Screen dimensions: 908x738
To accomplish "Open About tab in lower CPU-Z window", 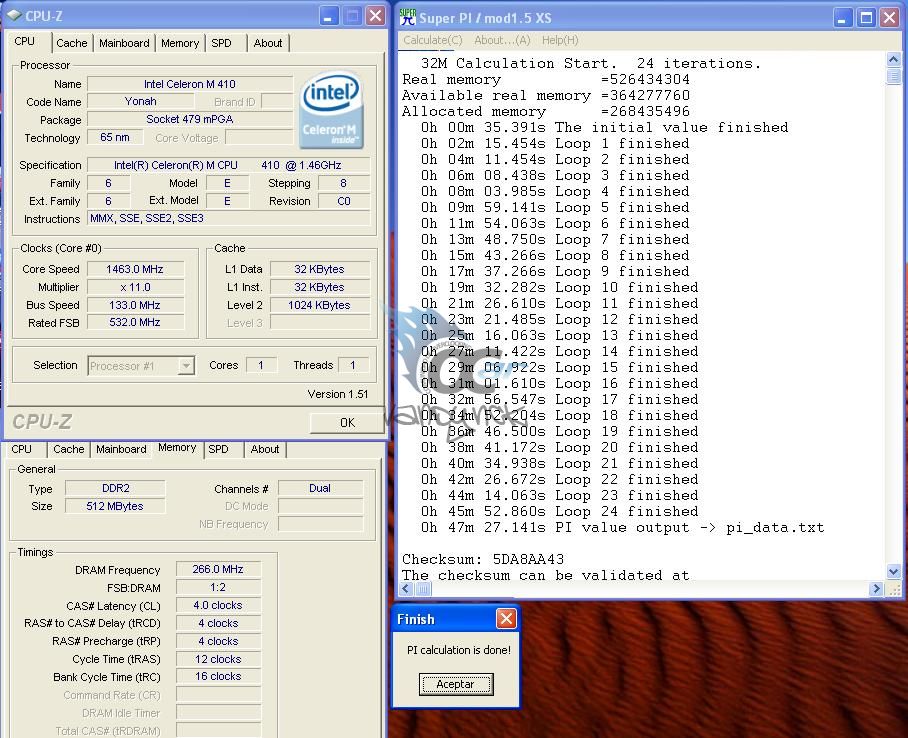I will (265, 449).
